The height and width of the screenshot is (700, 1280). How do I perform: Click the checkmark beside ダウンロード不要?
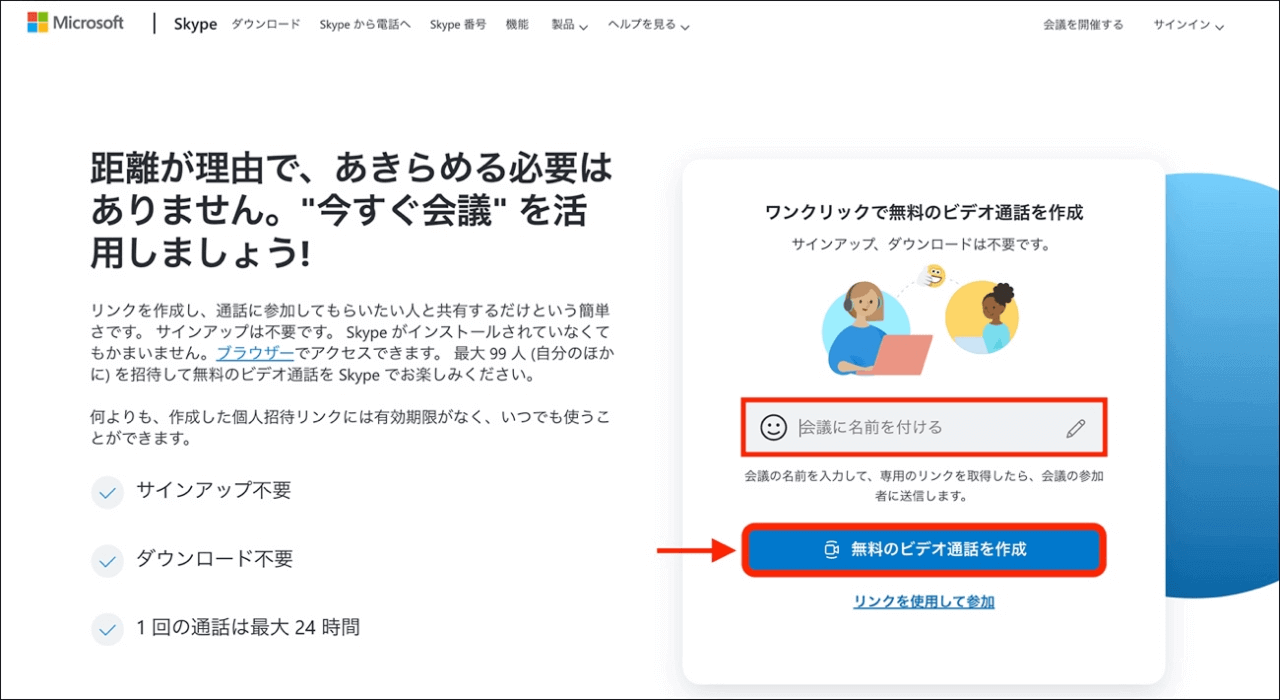(107, 561)
